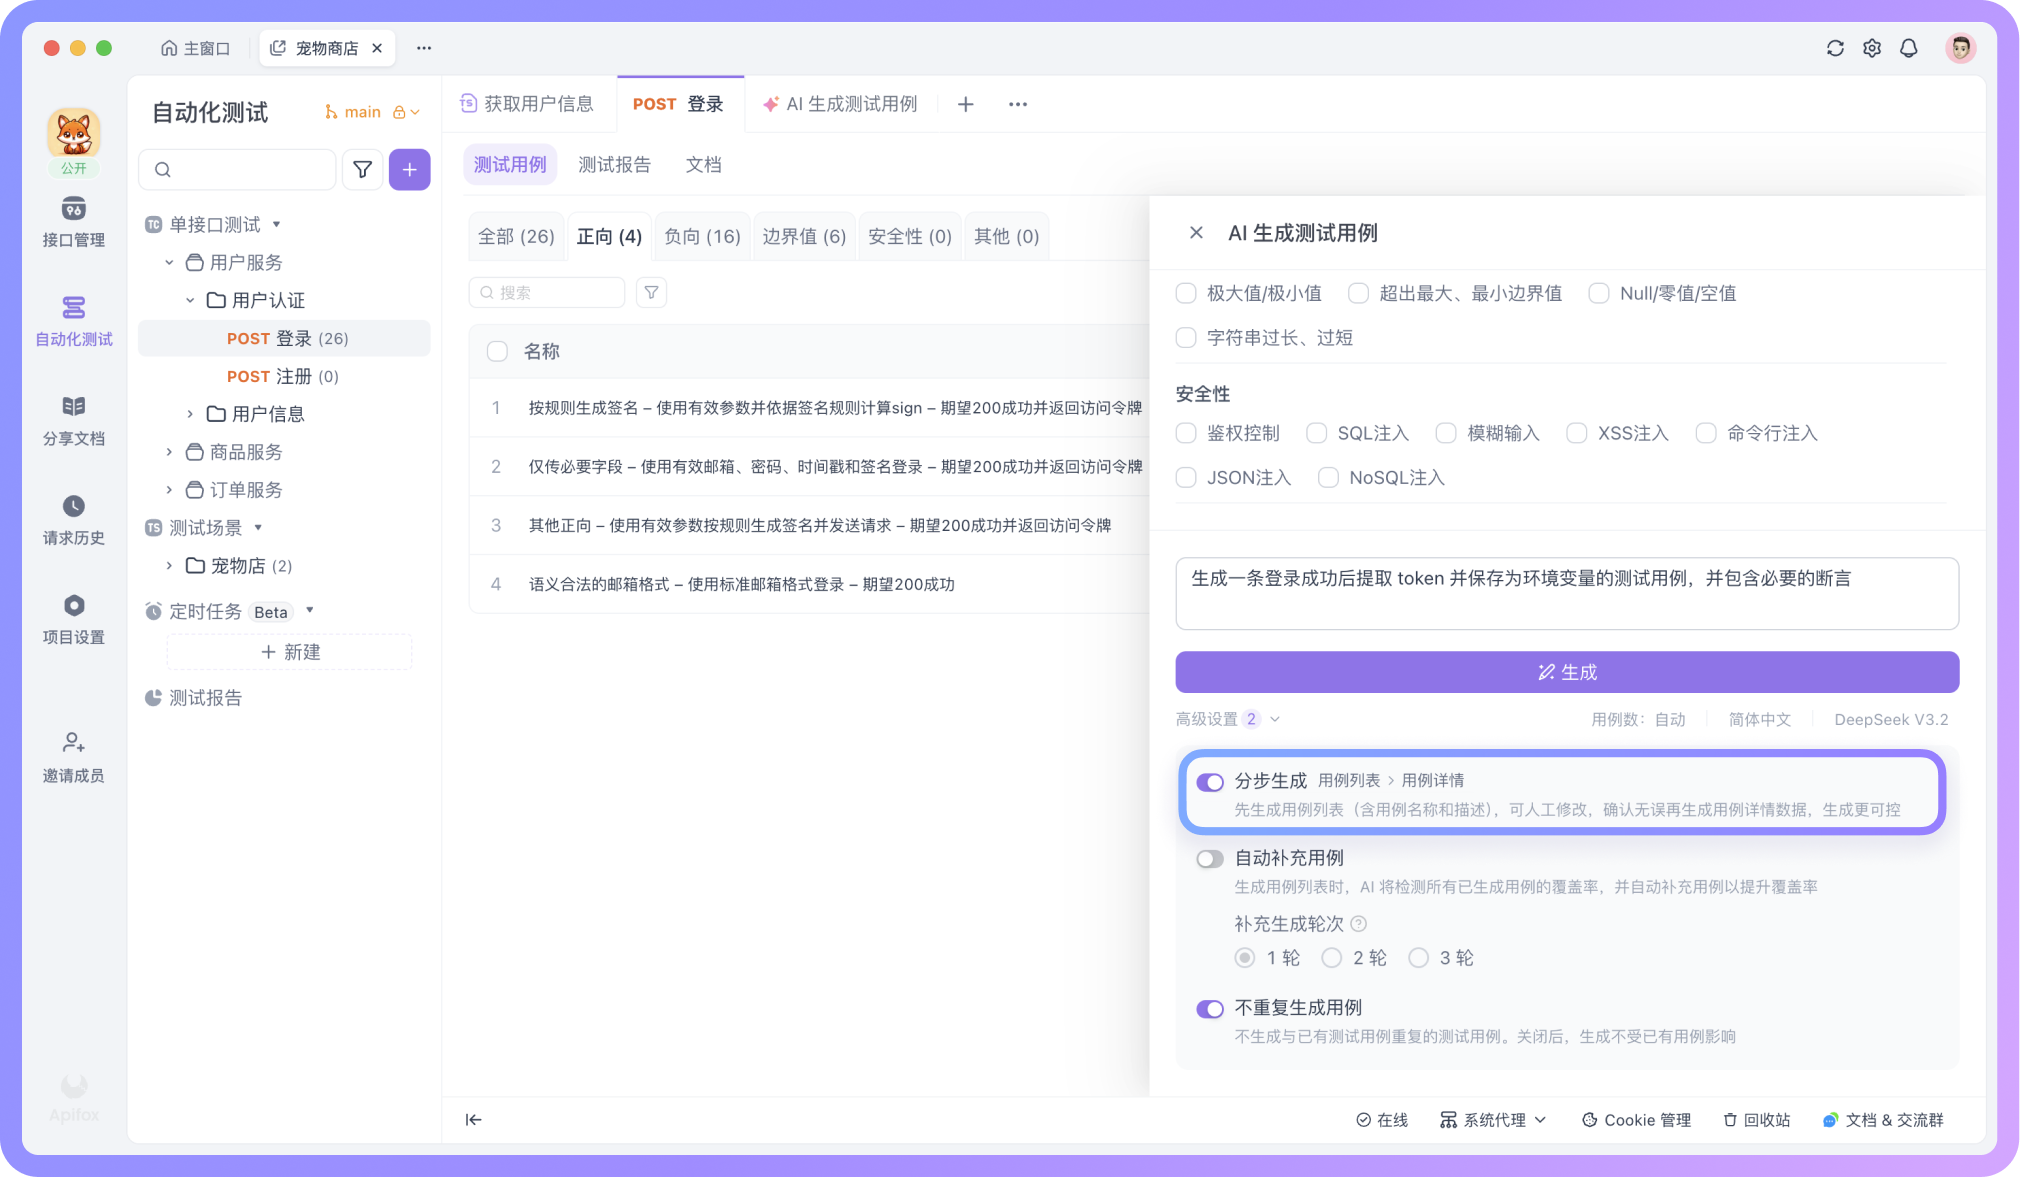This screenshot has width=2020, height=1177.
Task: Enable the 自动补充用例 toggle
Action: point(1209,858)
